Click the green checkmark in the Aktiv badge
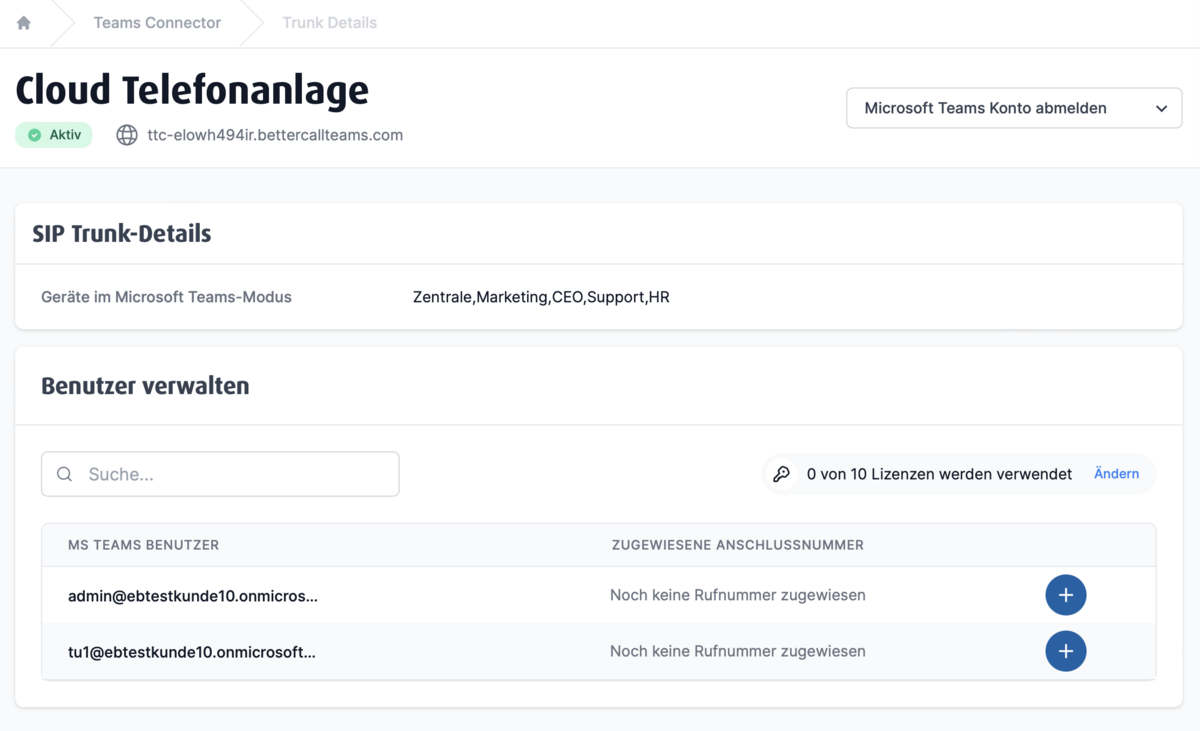 point(35,135)
